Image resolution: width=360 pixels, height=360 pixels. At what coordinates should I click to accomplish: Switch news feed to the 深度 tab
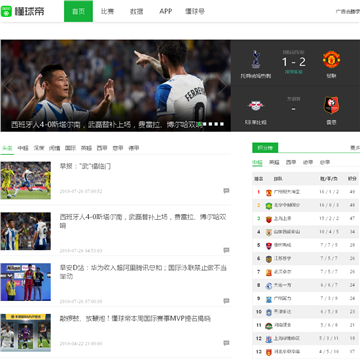pos(39,148)
